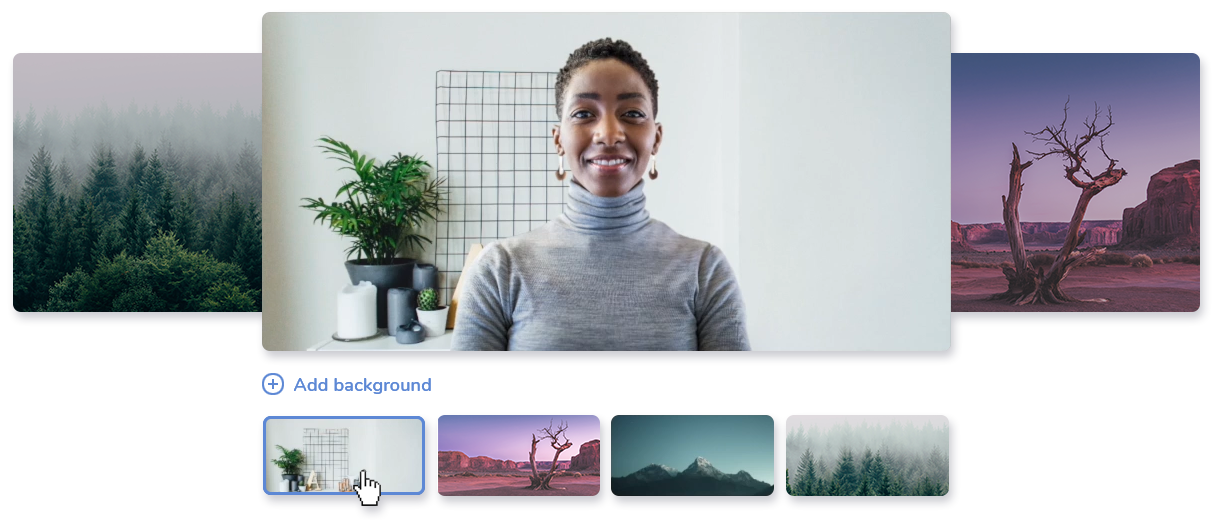Viewport: 1220px width, 524px height.
Task: Pick the snowy mountain peak background thumbnail
Action: coord(692,455)
